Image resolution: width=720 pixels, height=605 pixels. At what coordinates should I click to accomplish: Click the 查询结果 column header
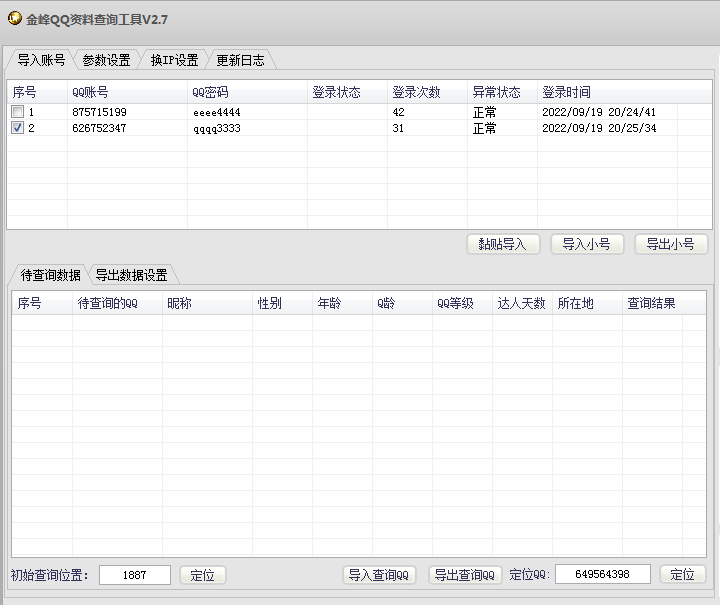click(652, 303)
